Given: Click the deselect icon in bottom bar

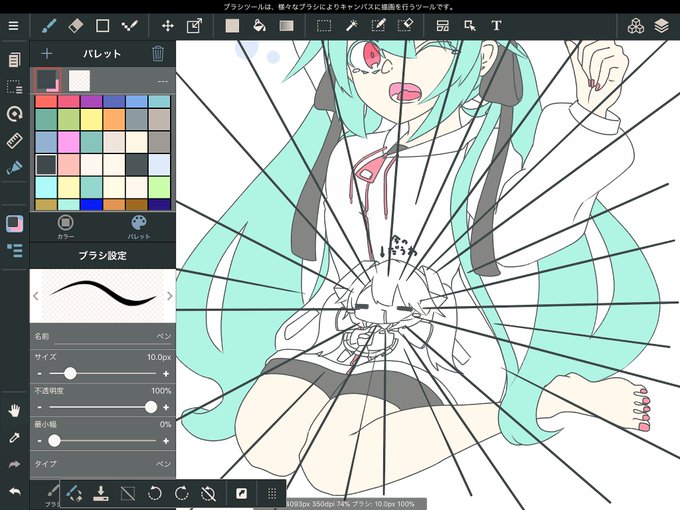Looking at the screenshot, I should 128,494.
